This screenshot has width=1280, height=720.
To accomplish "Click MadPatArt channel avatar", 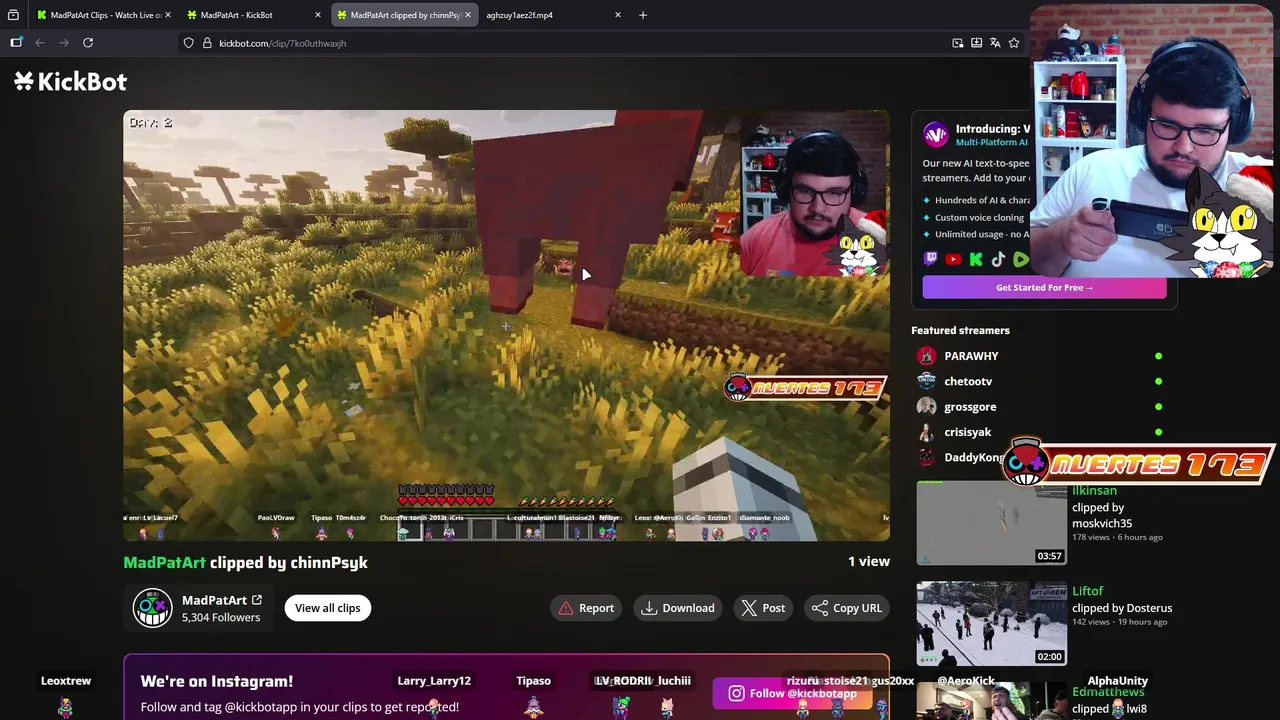I will click(152, 608).
